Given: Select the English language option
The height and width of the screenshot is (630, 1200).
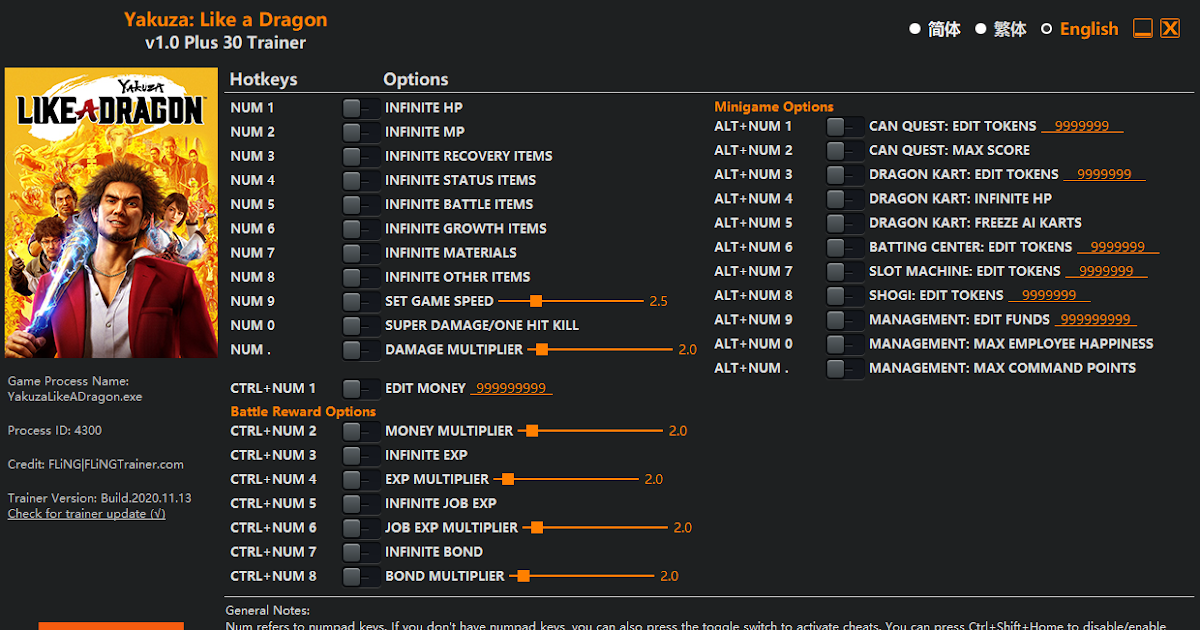Looking at the screenshot, I should tap(1079, 29).
